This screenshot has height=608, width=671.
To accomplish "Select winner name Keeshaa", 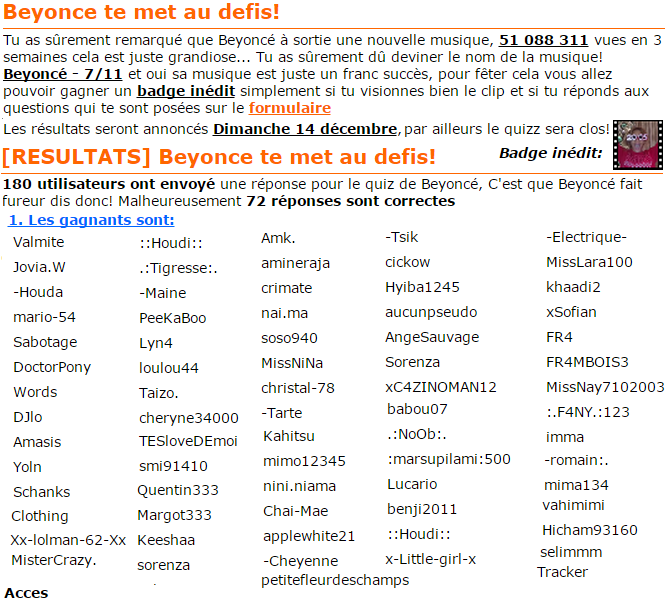I will tap(166, 540).
